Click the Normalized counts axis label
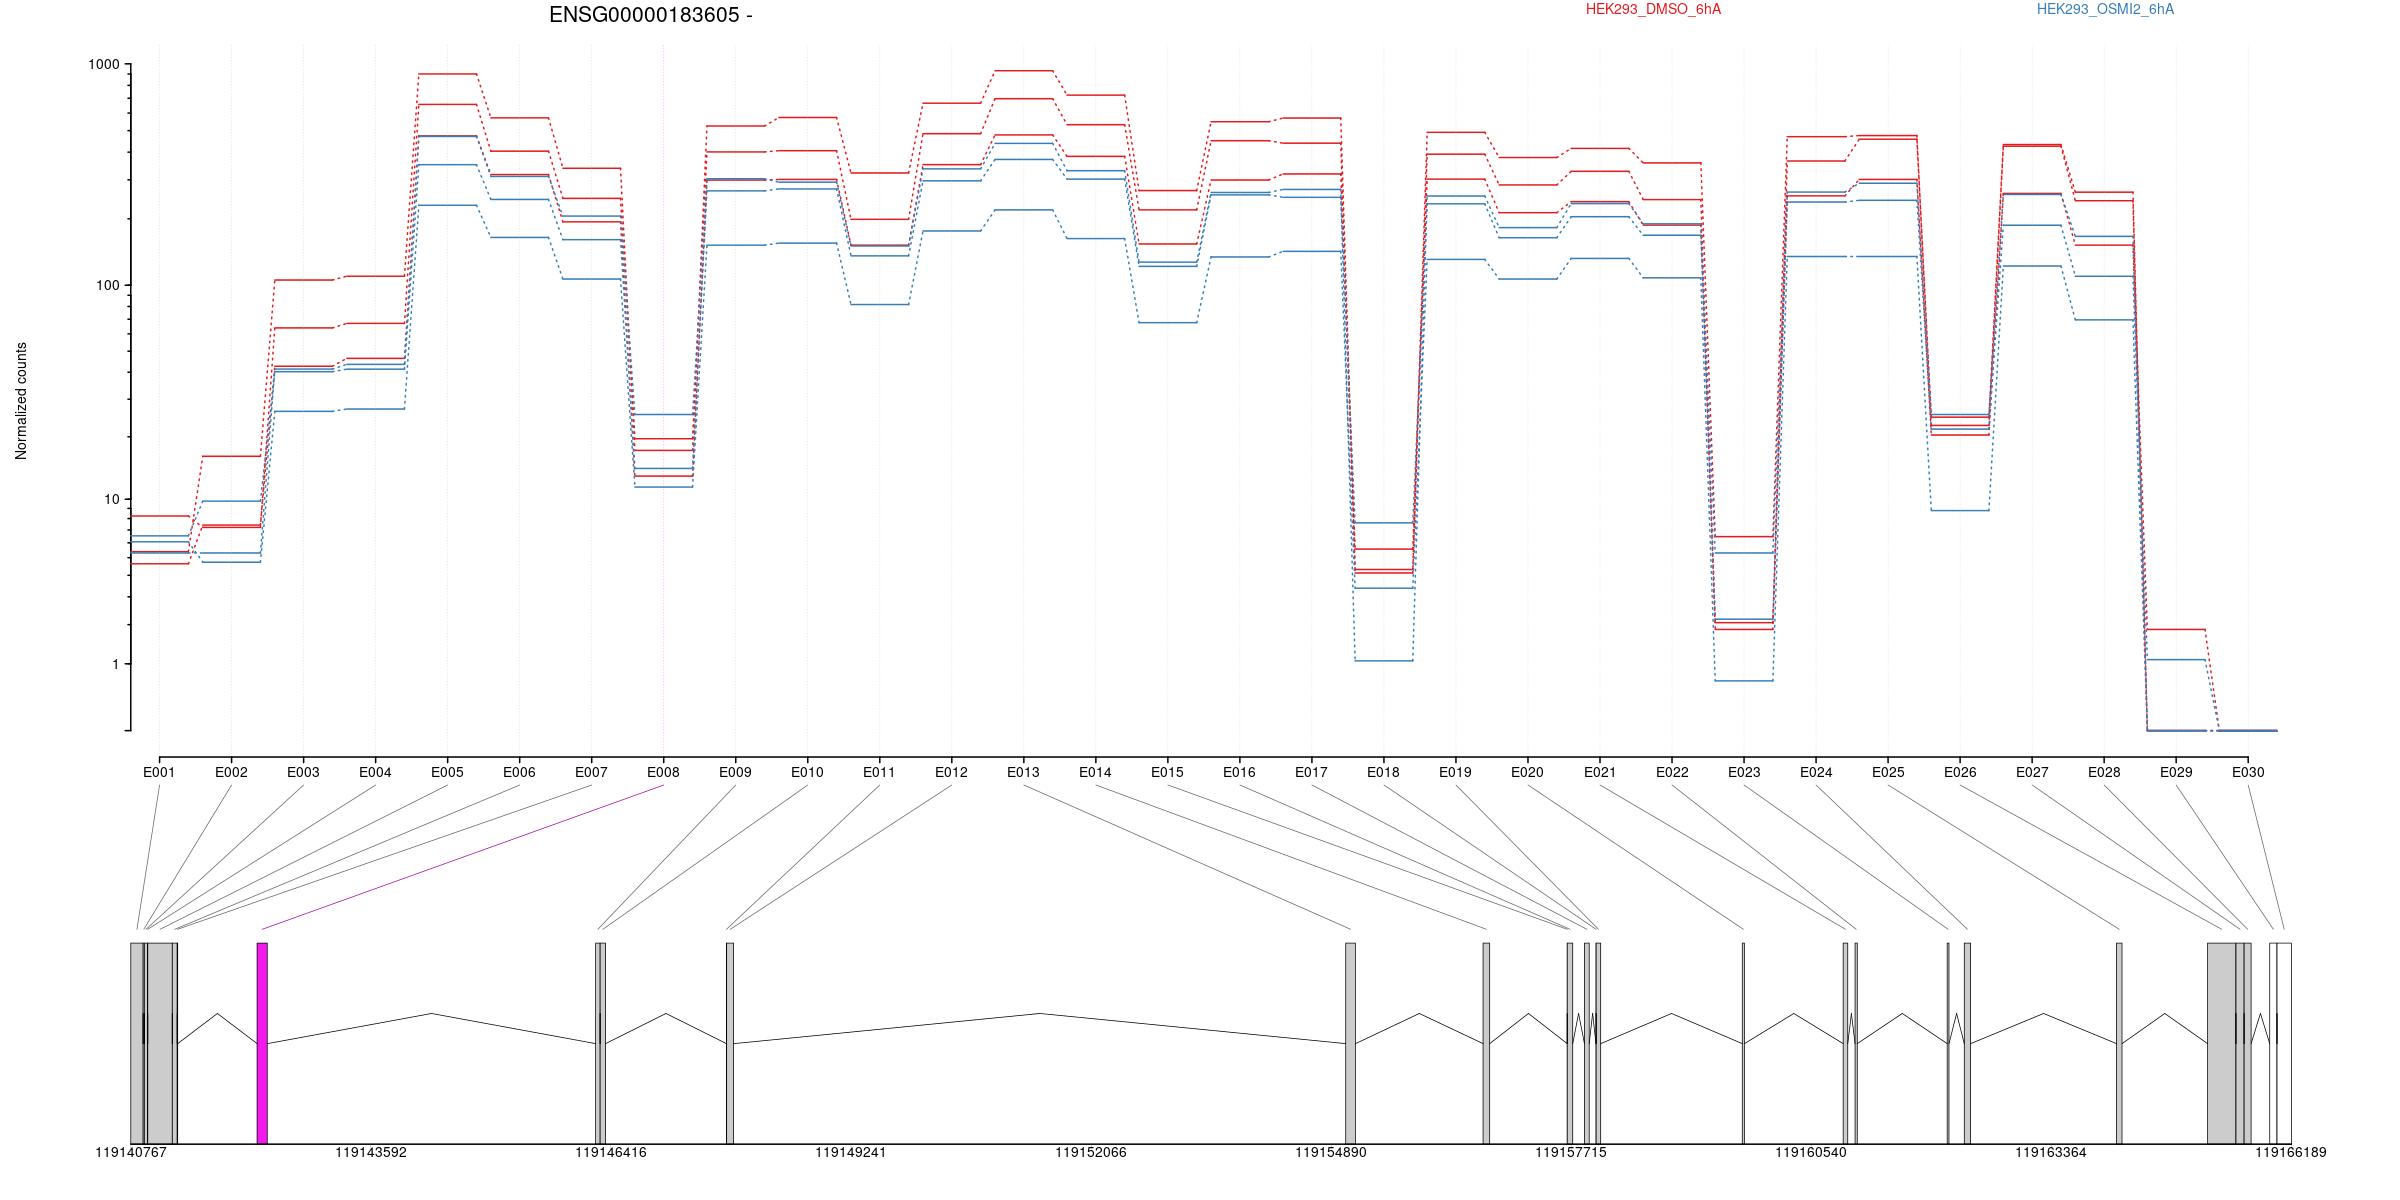Image resolution: width=2400 pixels, height=1200 pixels. pyautogui.click(x=21, y=401)
